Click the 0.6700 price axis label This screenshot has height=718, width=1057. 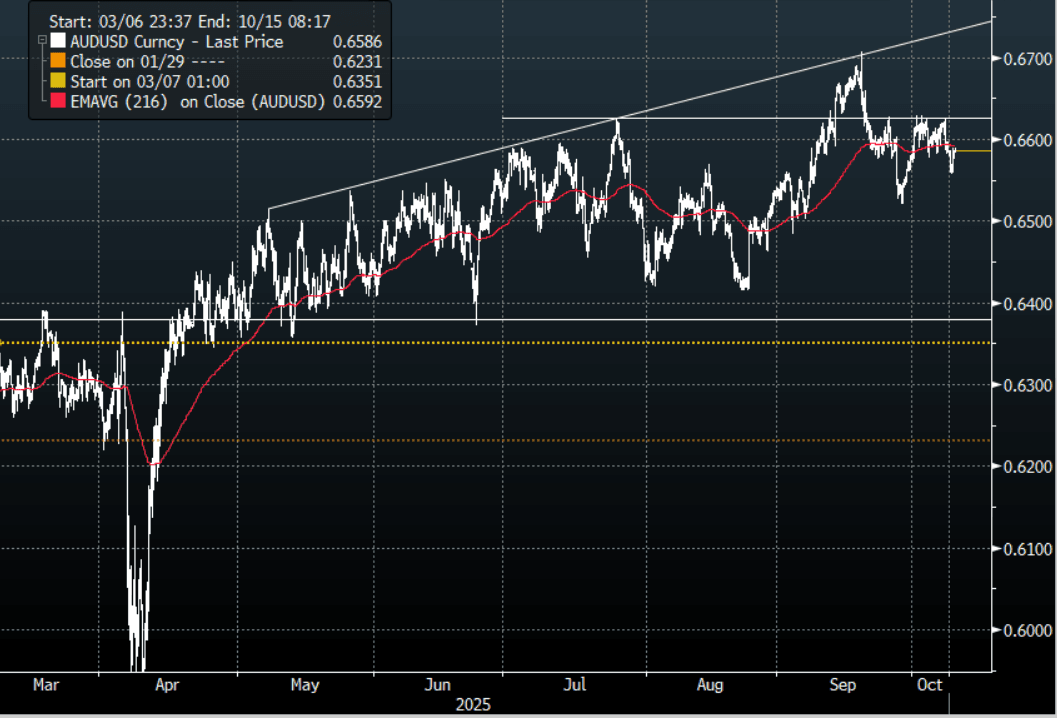pos(1022,59)
